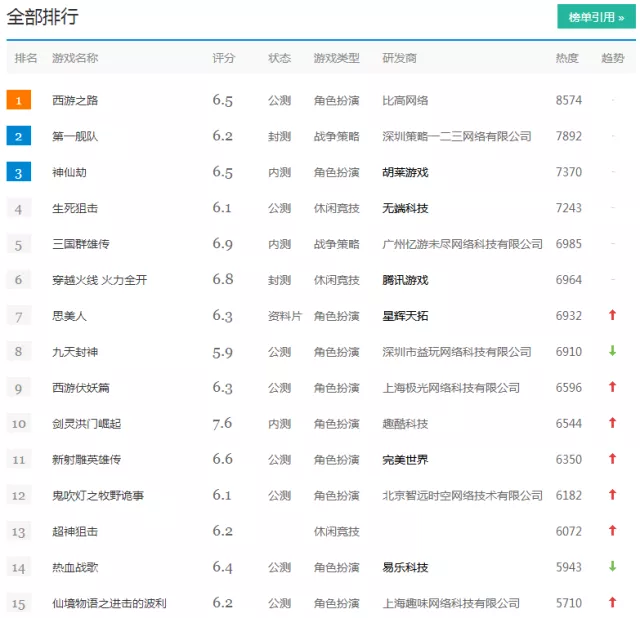640x618 pixels.
Task: Click the score 5.9 for 九天封神
Action: (222, 352)
